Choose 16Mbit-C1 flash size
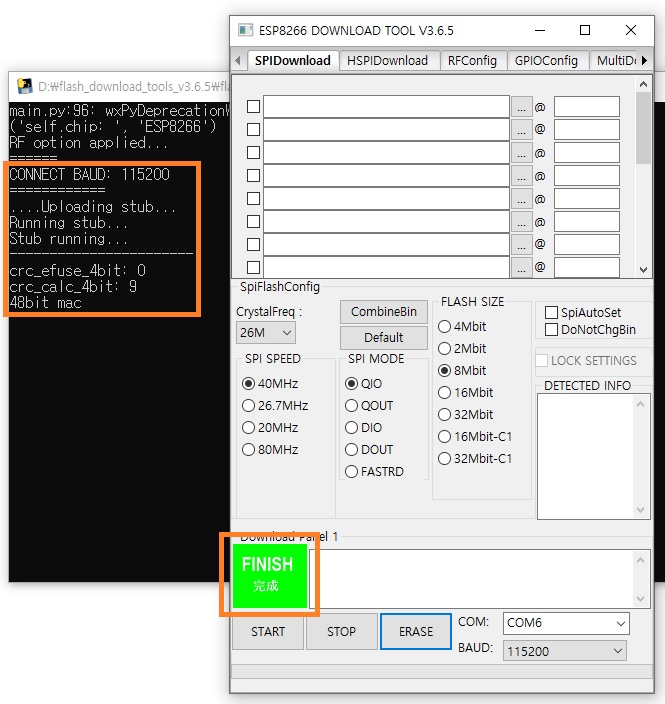The image size is (665, 704). (475, 436)
